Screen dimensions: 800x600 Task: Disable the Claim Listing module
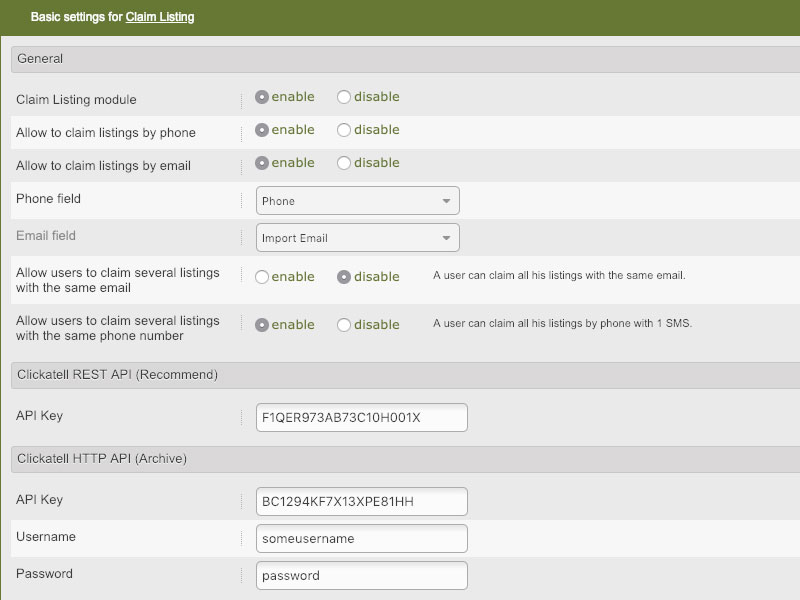coord(345,98)
